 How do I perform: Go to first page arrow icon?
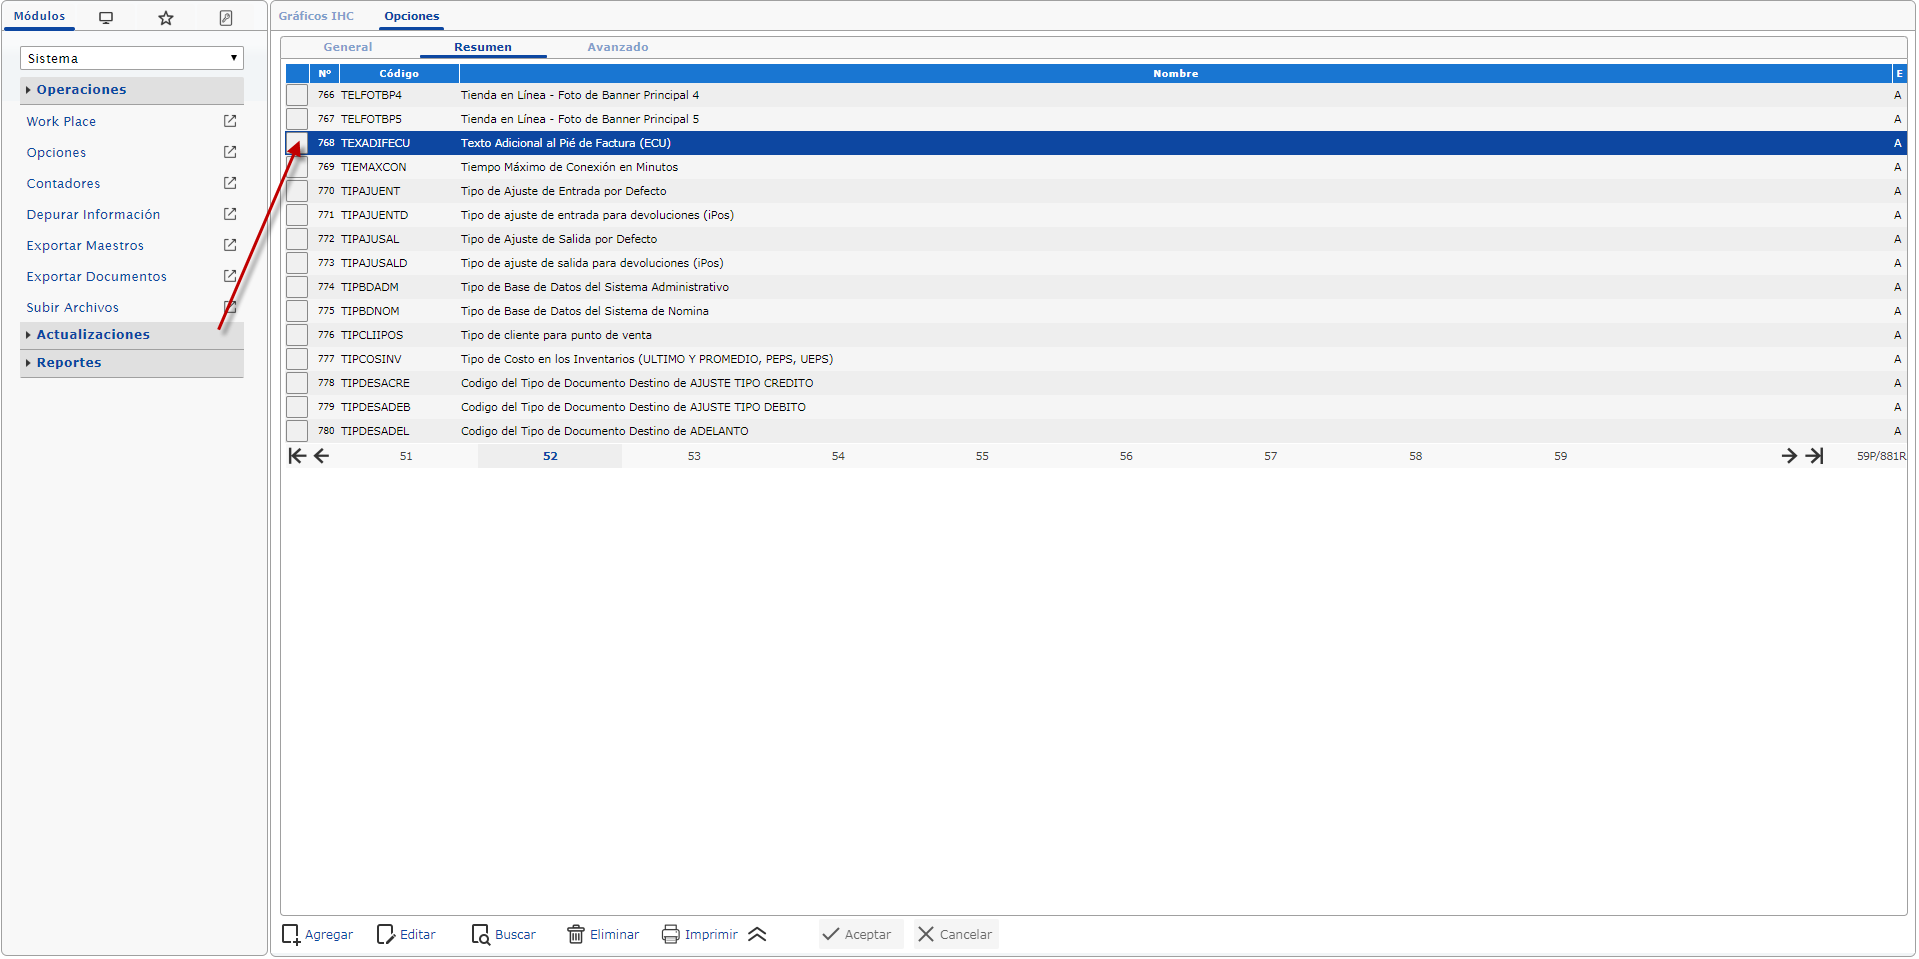[x=297, y=456]
